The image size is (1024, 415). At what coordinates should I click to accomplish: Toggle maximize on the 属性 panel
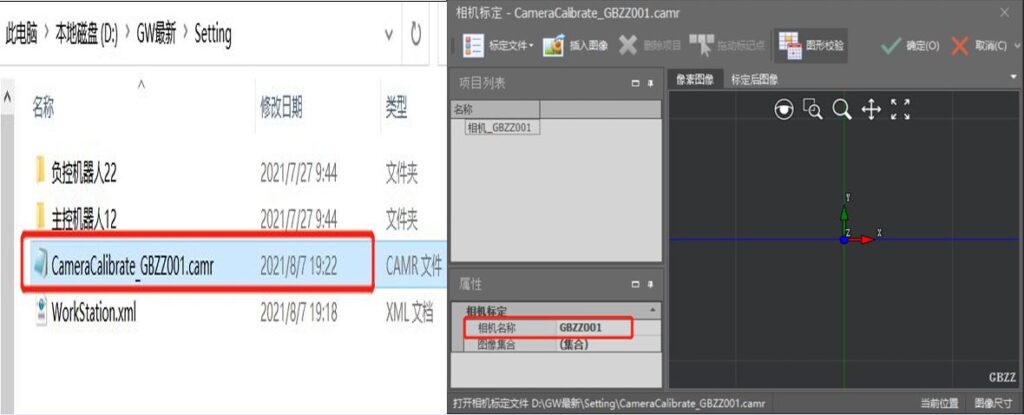(x=636, y=285)
